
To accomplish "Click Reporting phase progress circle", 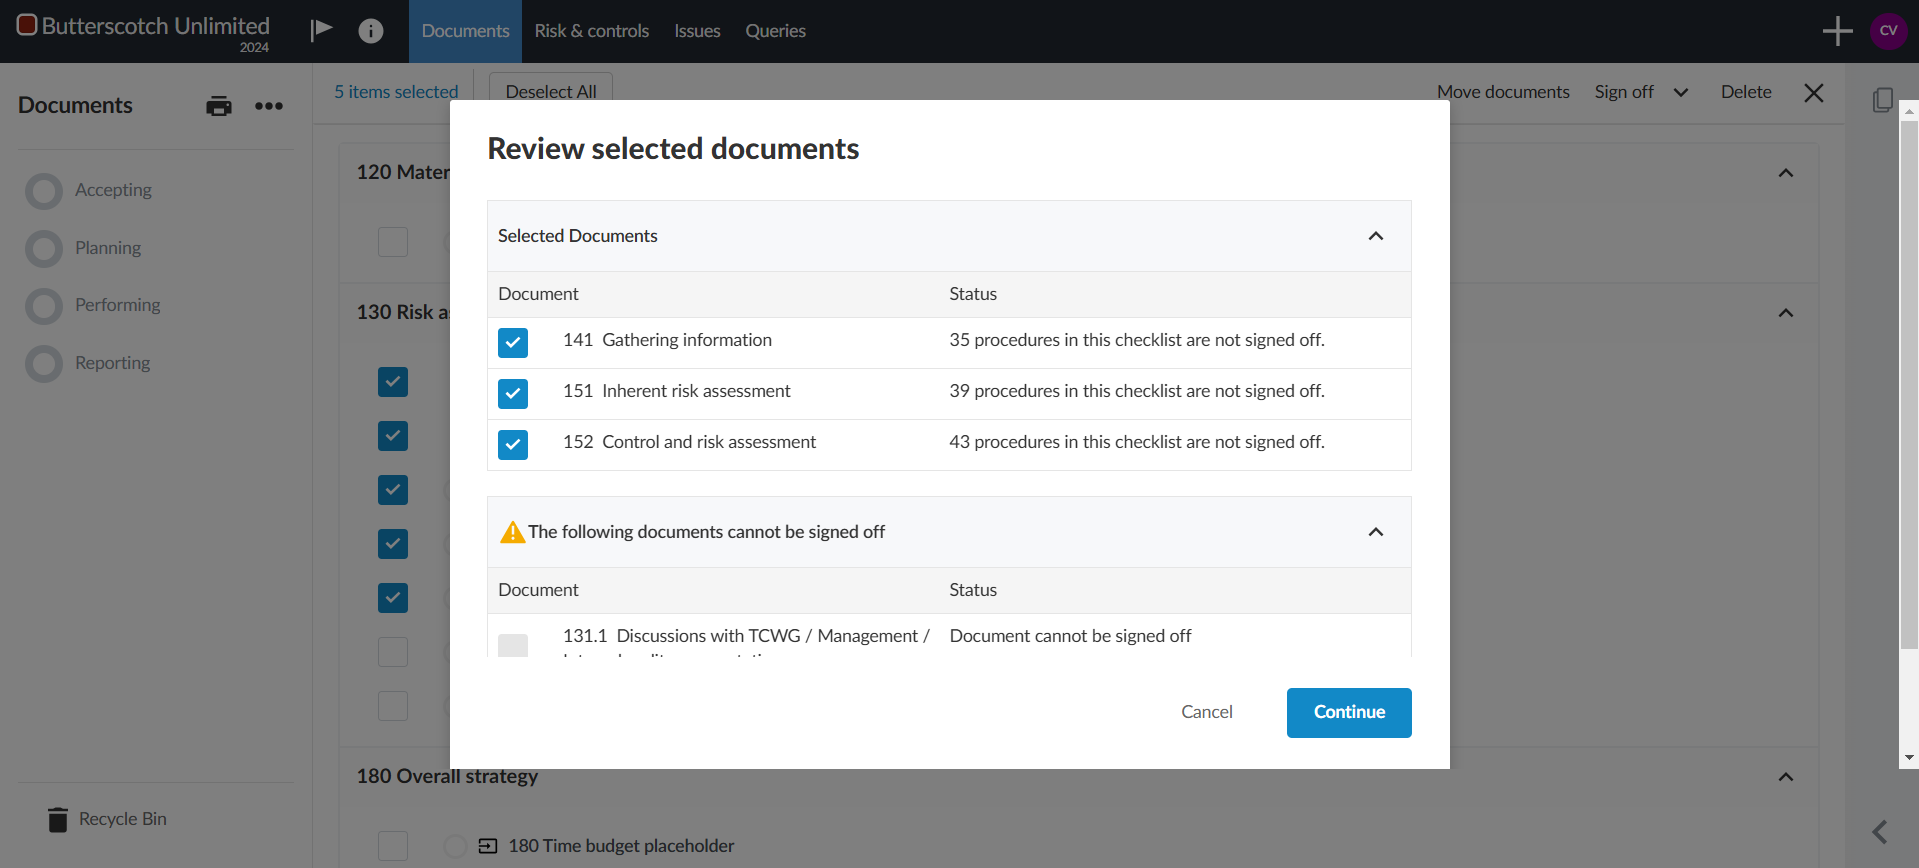I will click(44, 364).
